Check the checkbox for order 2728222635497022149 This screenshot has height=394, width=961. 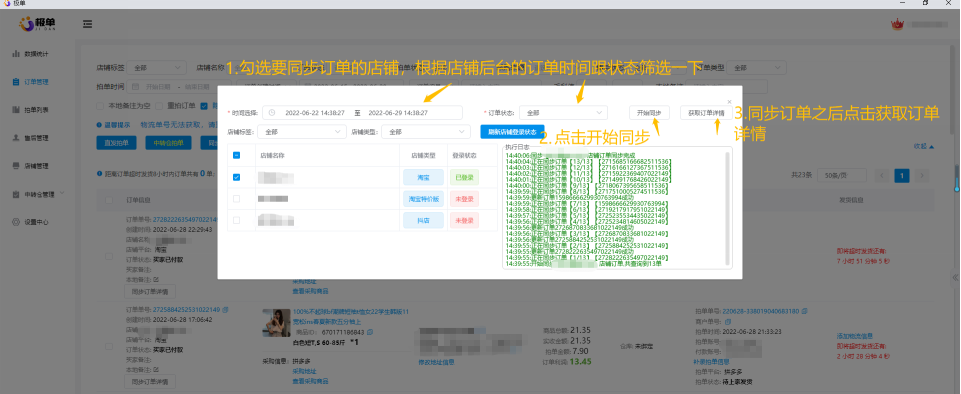coord(109,256)
